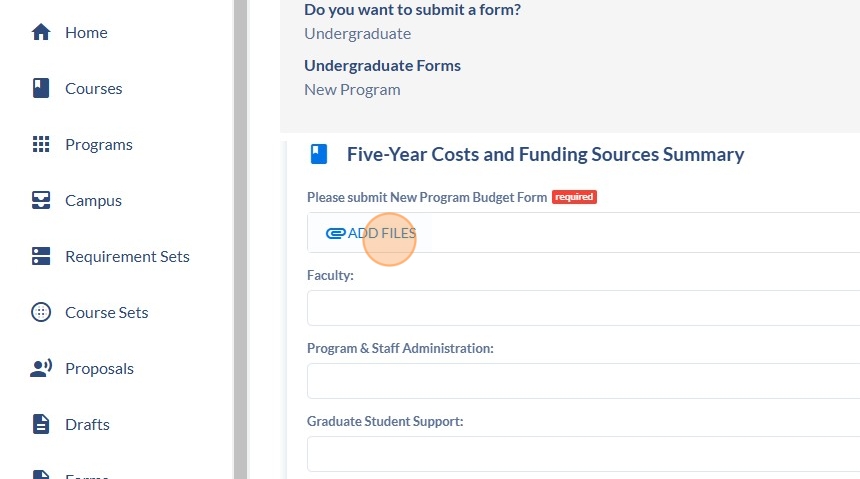Click the paperclip icon beside Add Files
Viewport: 860px width, 479px height.
[335, 234]
